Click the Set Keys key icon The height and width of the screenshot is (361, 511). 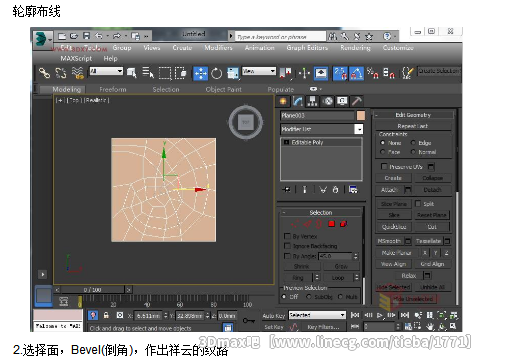[249, 320]
